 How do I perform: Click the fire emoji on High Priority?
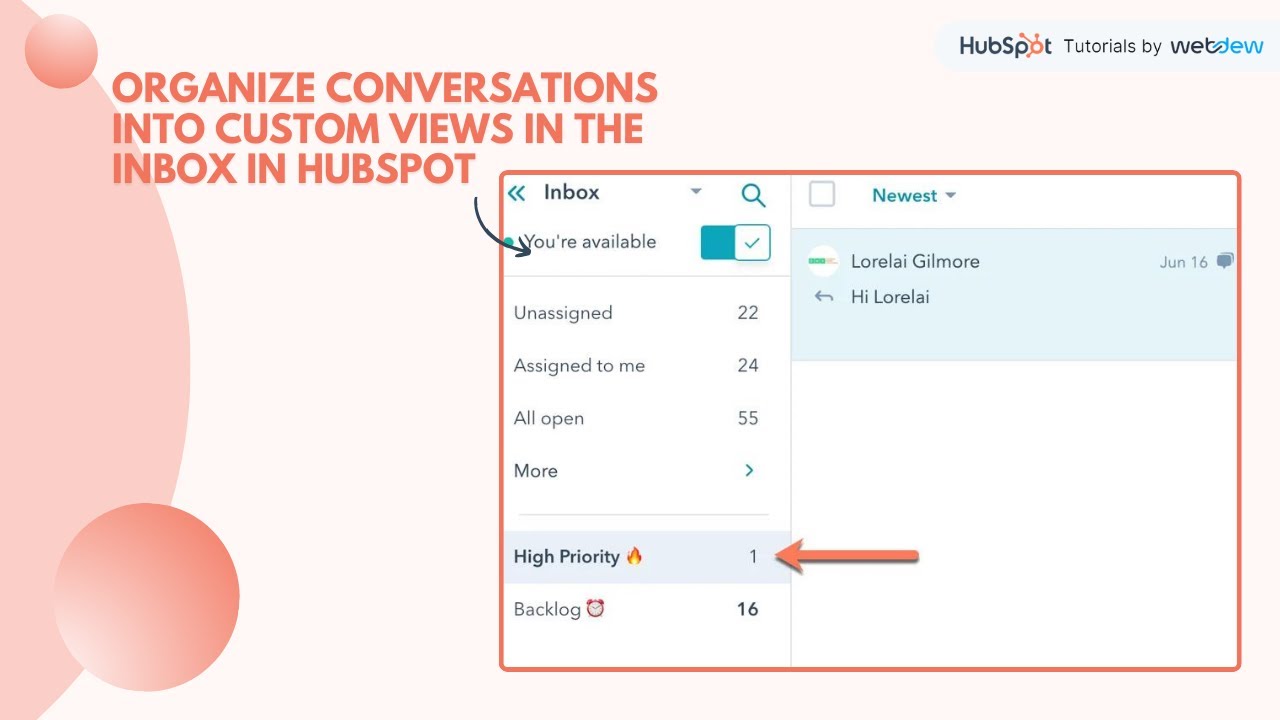(x=634, y=556)
